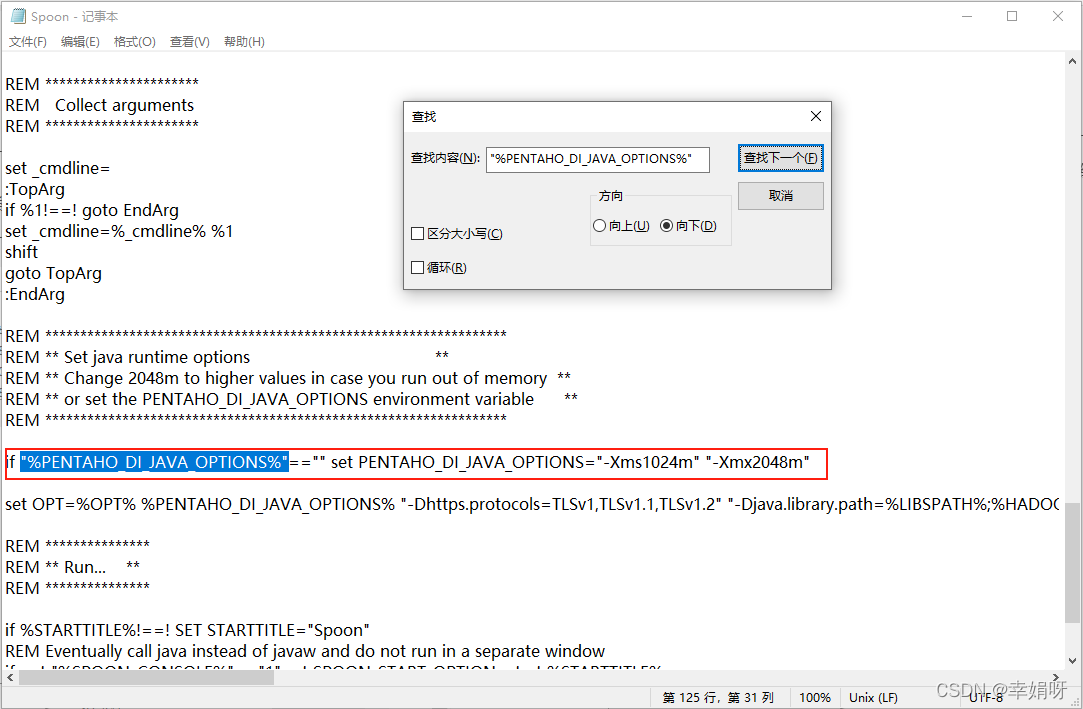Screen dimensions: 1083x709
Task: Open the 编辑(E) menu
Action: (x=80, y=42)
